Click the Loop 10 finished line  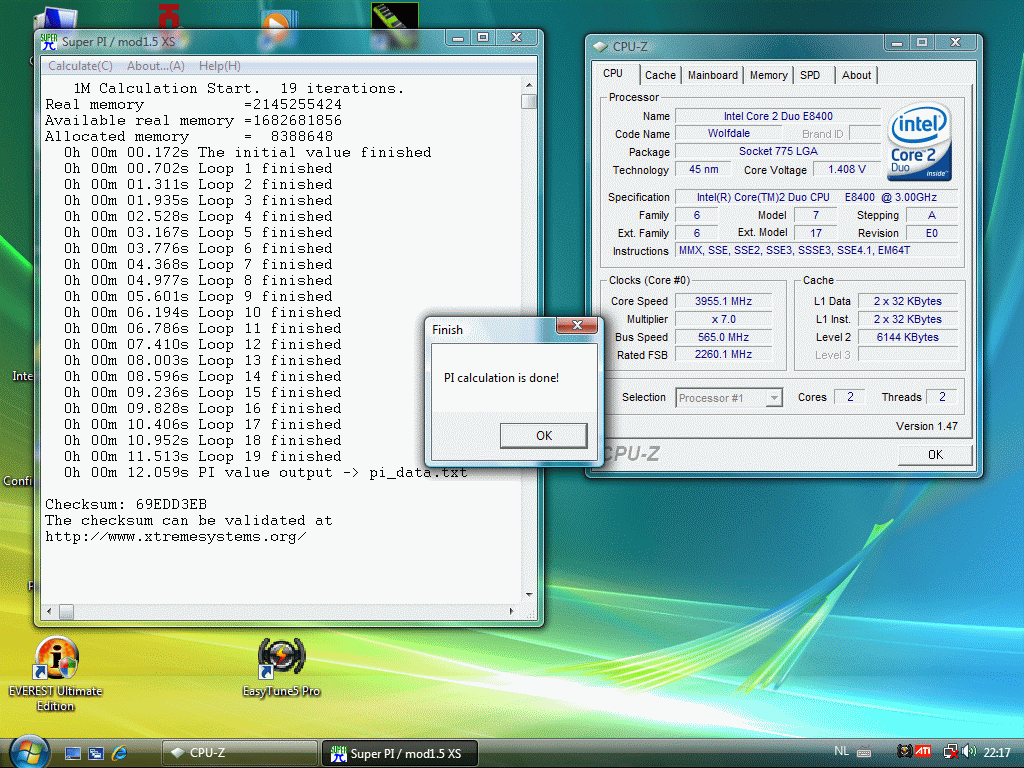(202, 313)
